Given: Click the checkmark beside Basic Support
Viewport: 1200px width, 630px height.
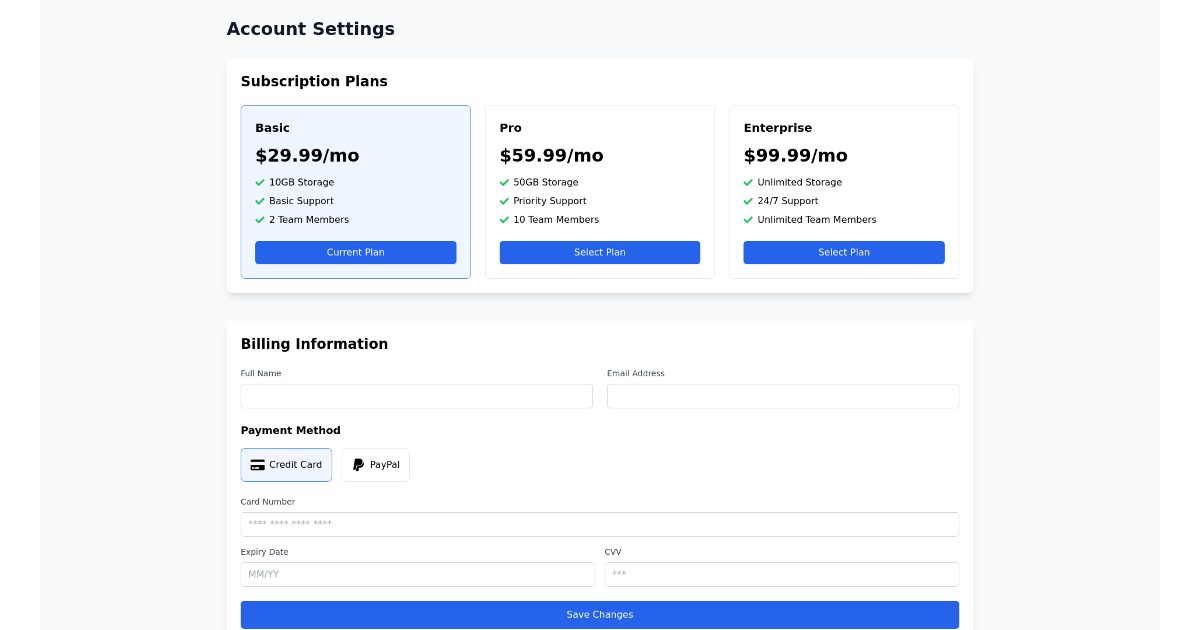Looking at the screenshot, I should click(260, 200).
